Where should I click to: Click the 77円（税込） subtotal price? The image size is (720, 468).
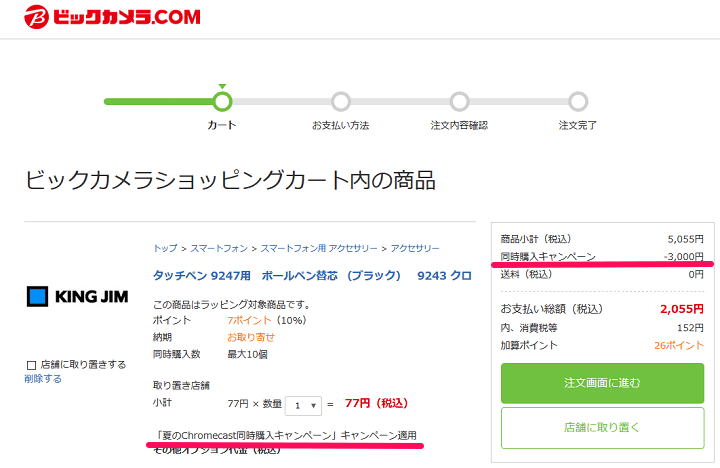[x=376, y=403]
